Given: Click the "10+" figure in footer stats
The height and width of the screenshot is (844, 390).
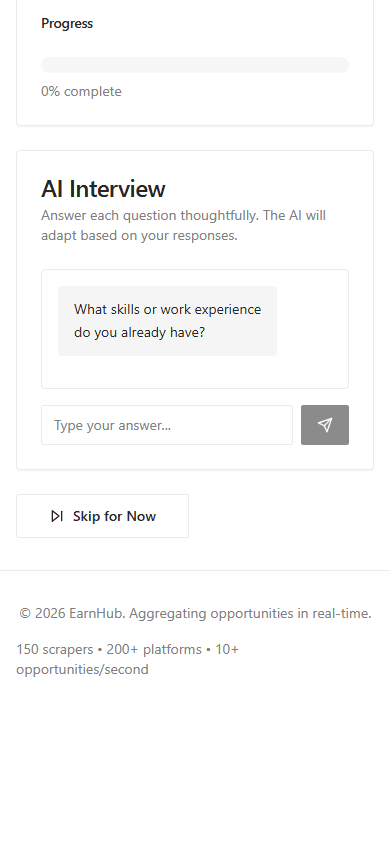Looking at the screenshot, I should coord(226,649).
